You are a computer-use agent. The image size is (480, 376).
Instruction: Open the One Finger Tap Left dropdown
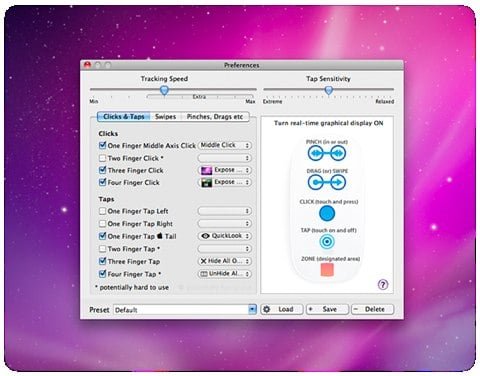click(x=225, y=211)
